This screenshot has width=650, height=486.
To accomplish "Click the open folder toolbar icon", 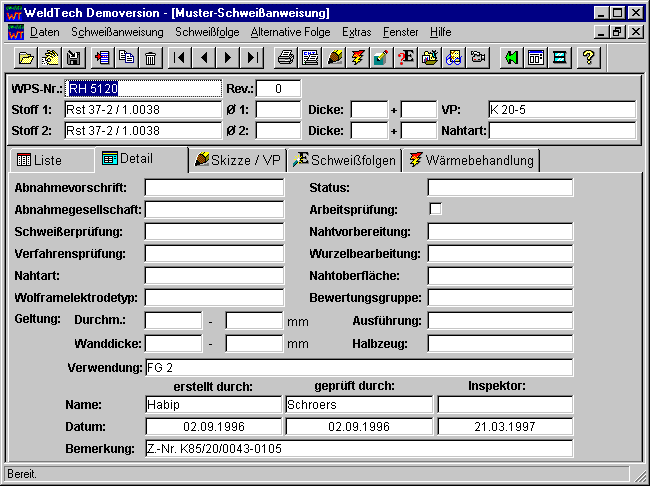I will pos(27,58).
